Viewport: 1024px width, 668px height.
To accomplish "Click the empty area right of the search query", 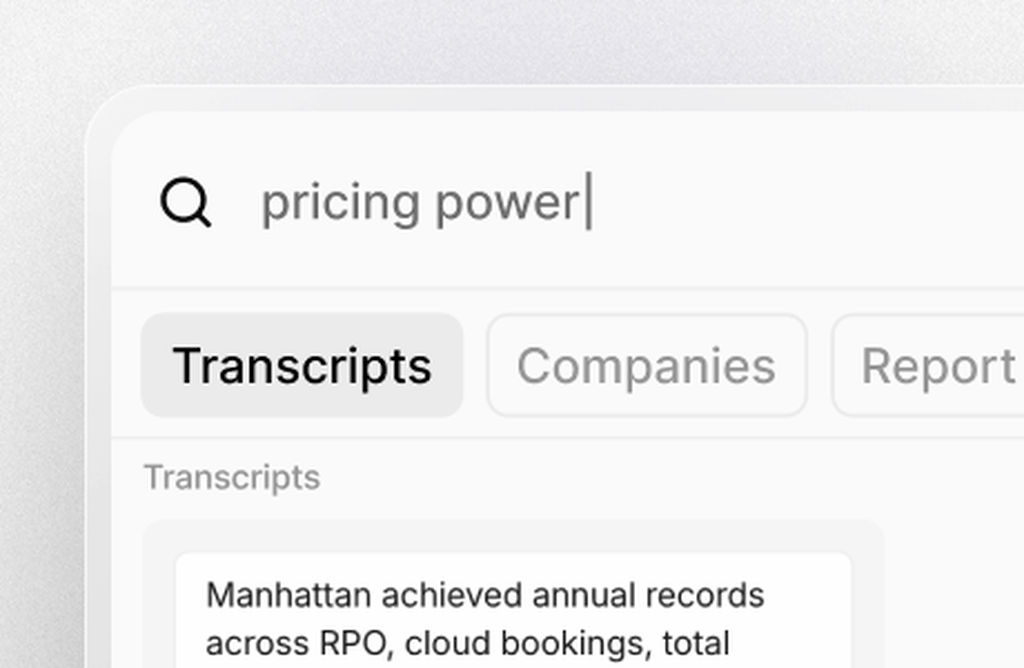I will 800,203.
